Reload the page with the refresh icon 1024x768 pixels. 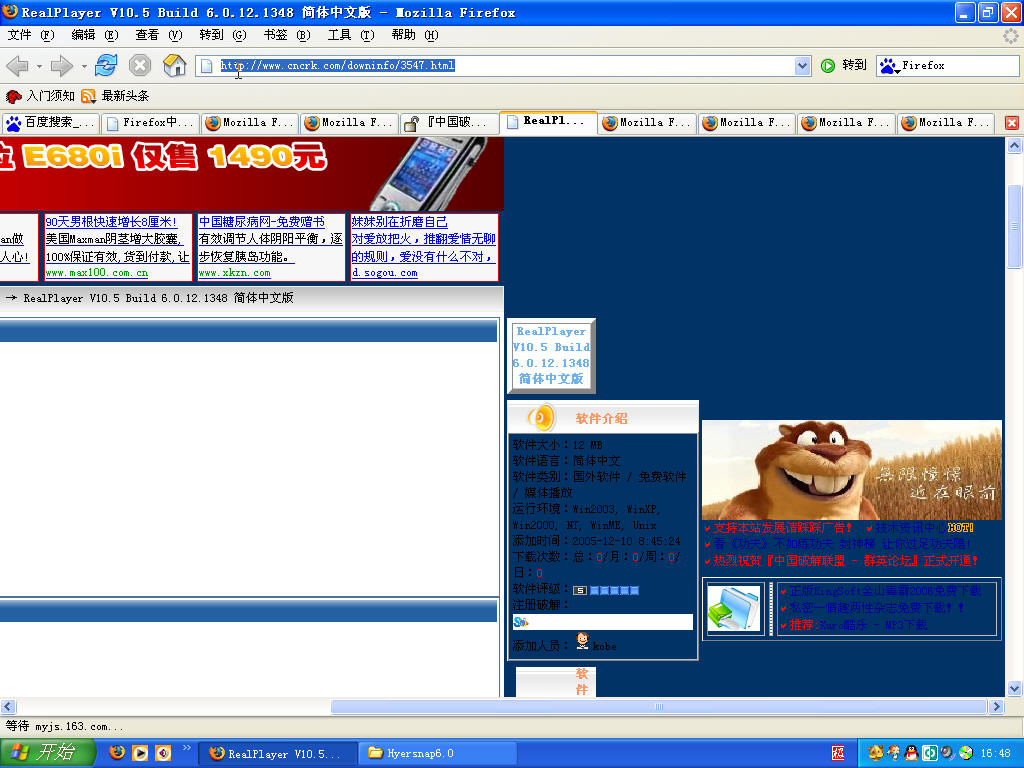(106, 65)
